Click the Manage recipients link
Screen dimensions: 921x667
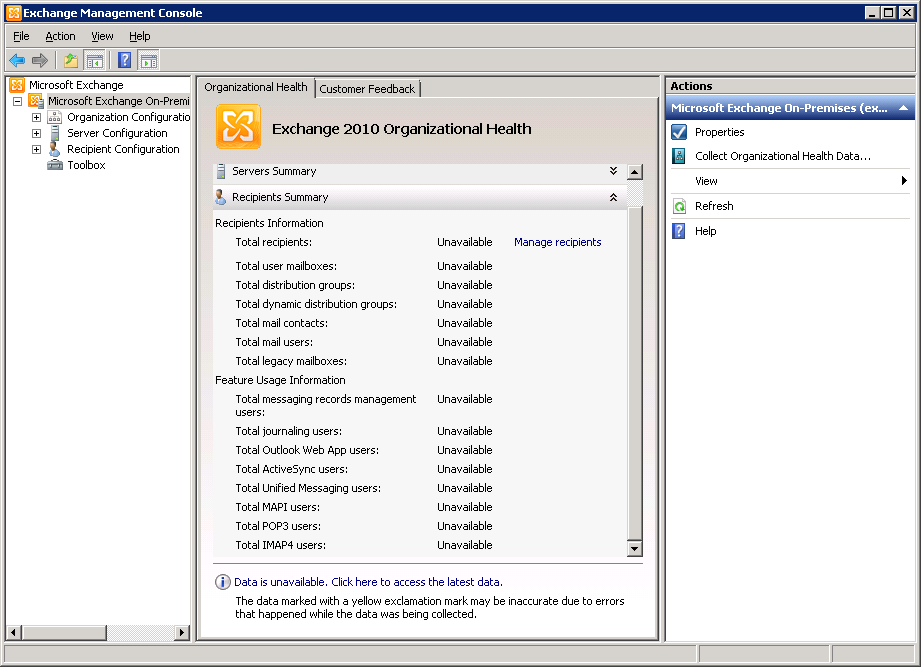pos(557,242)
